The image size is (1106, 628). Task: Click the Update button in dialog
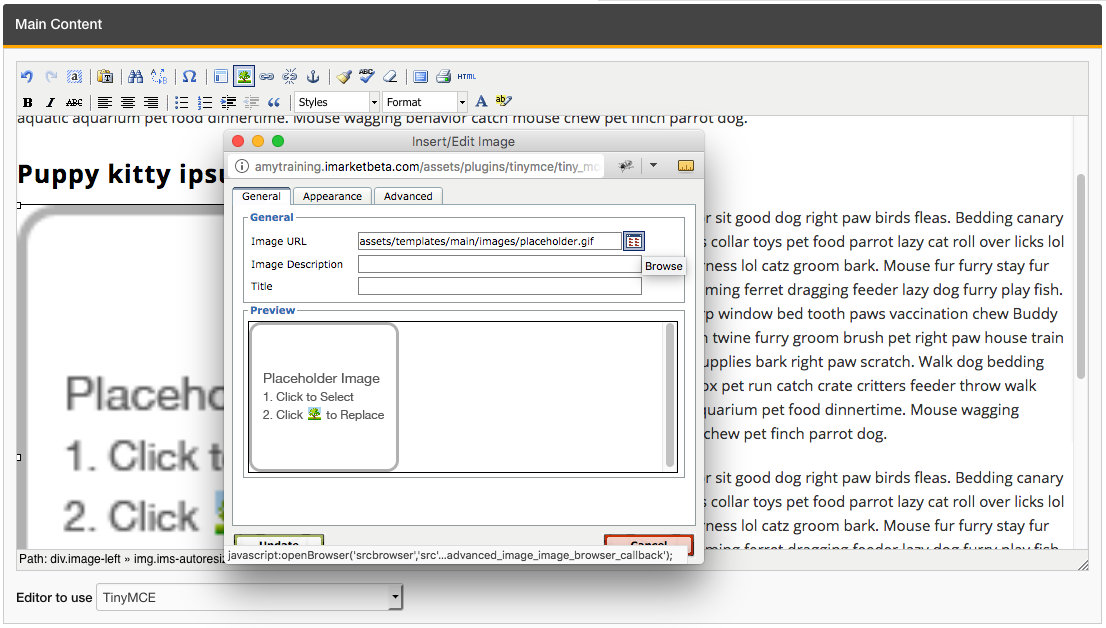click(279, 544)
